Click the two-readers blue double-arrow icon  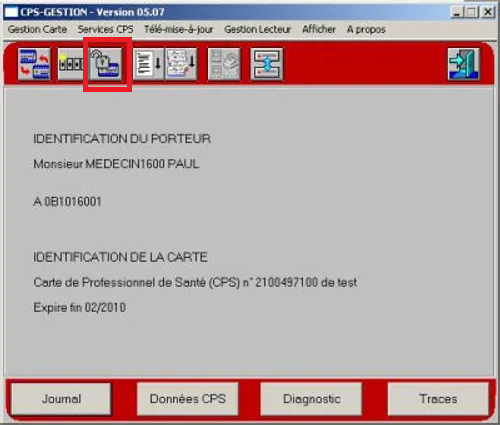(267, 64)
